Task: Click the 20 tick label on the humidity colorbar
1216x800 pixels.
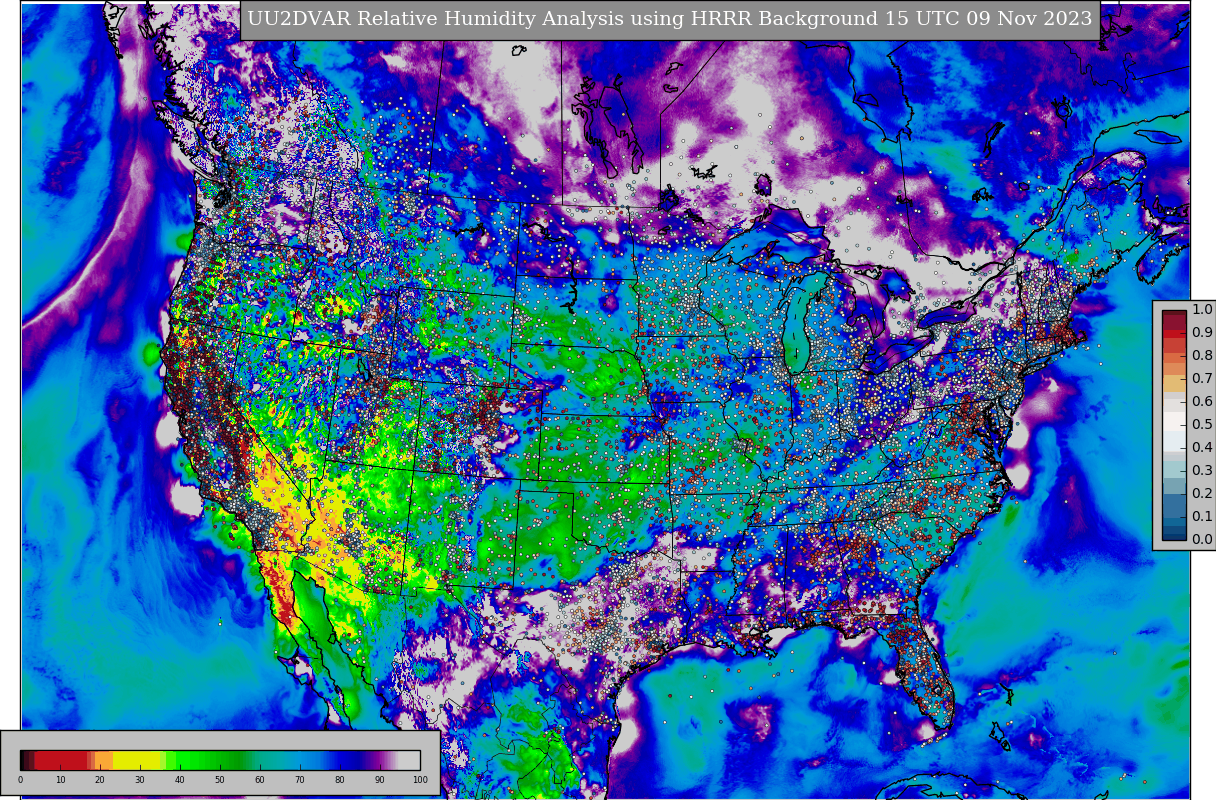Action: click(x=100, y=780)
